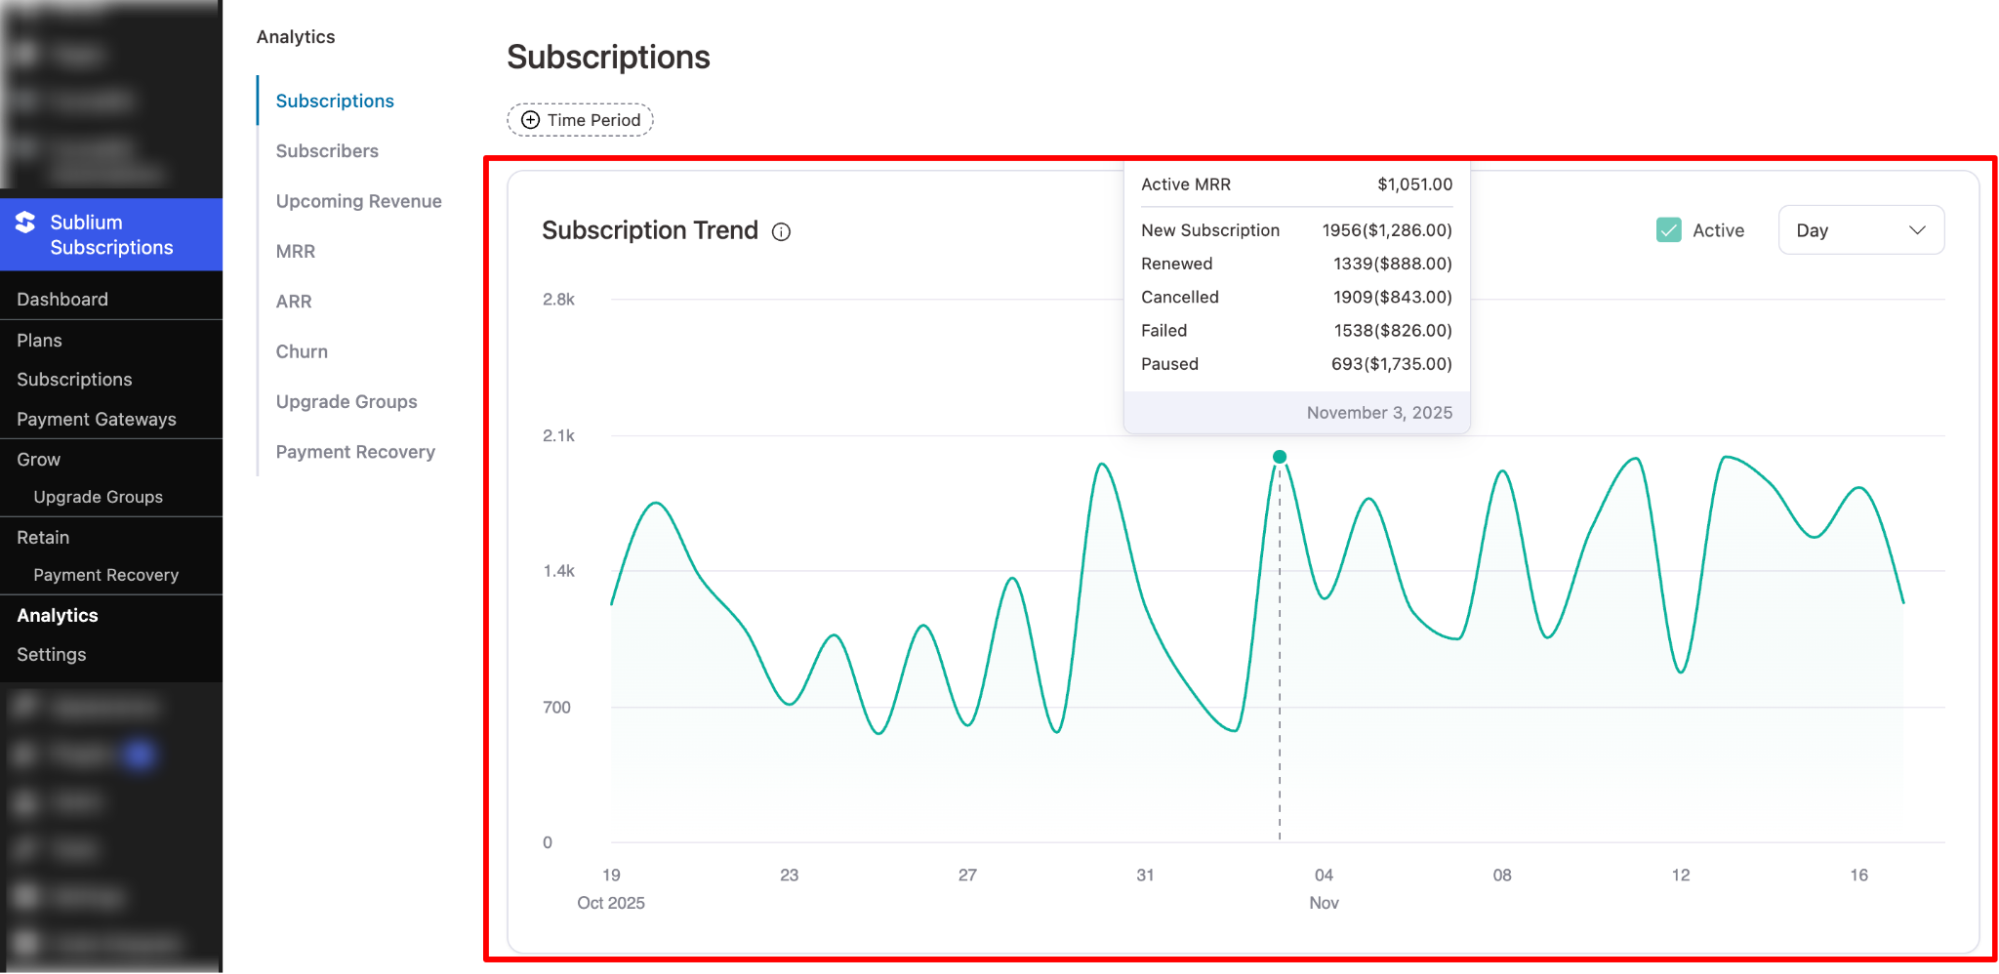Uncheck the Active checkbox on the chart

click(1668, 229)
